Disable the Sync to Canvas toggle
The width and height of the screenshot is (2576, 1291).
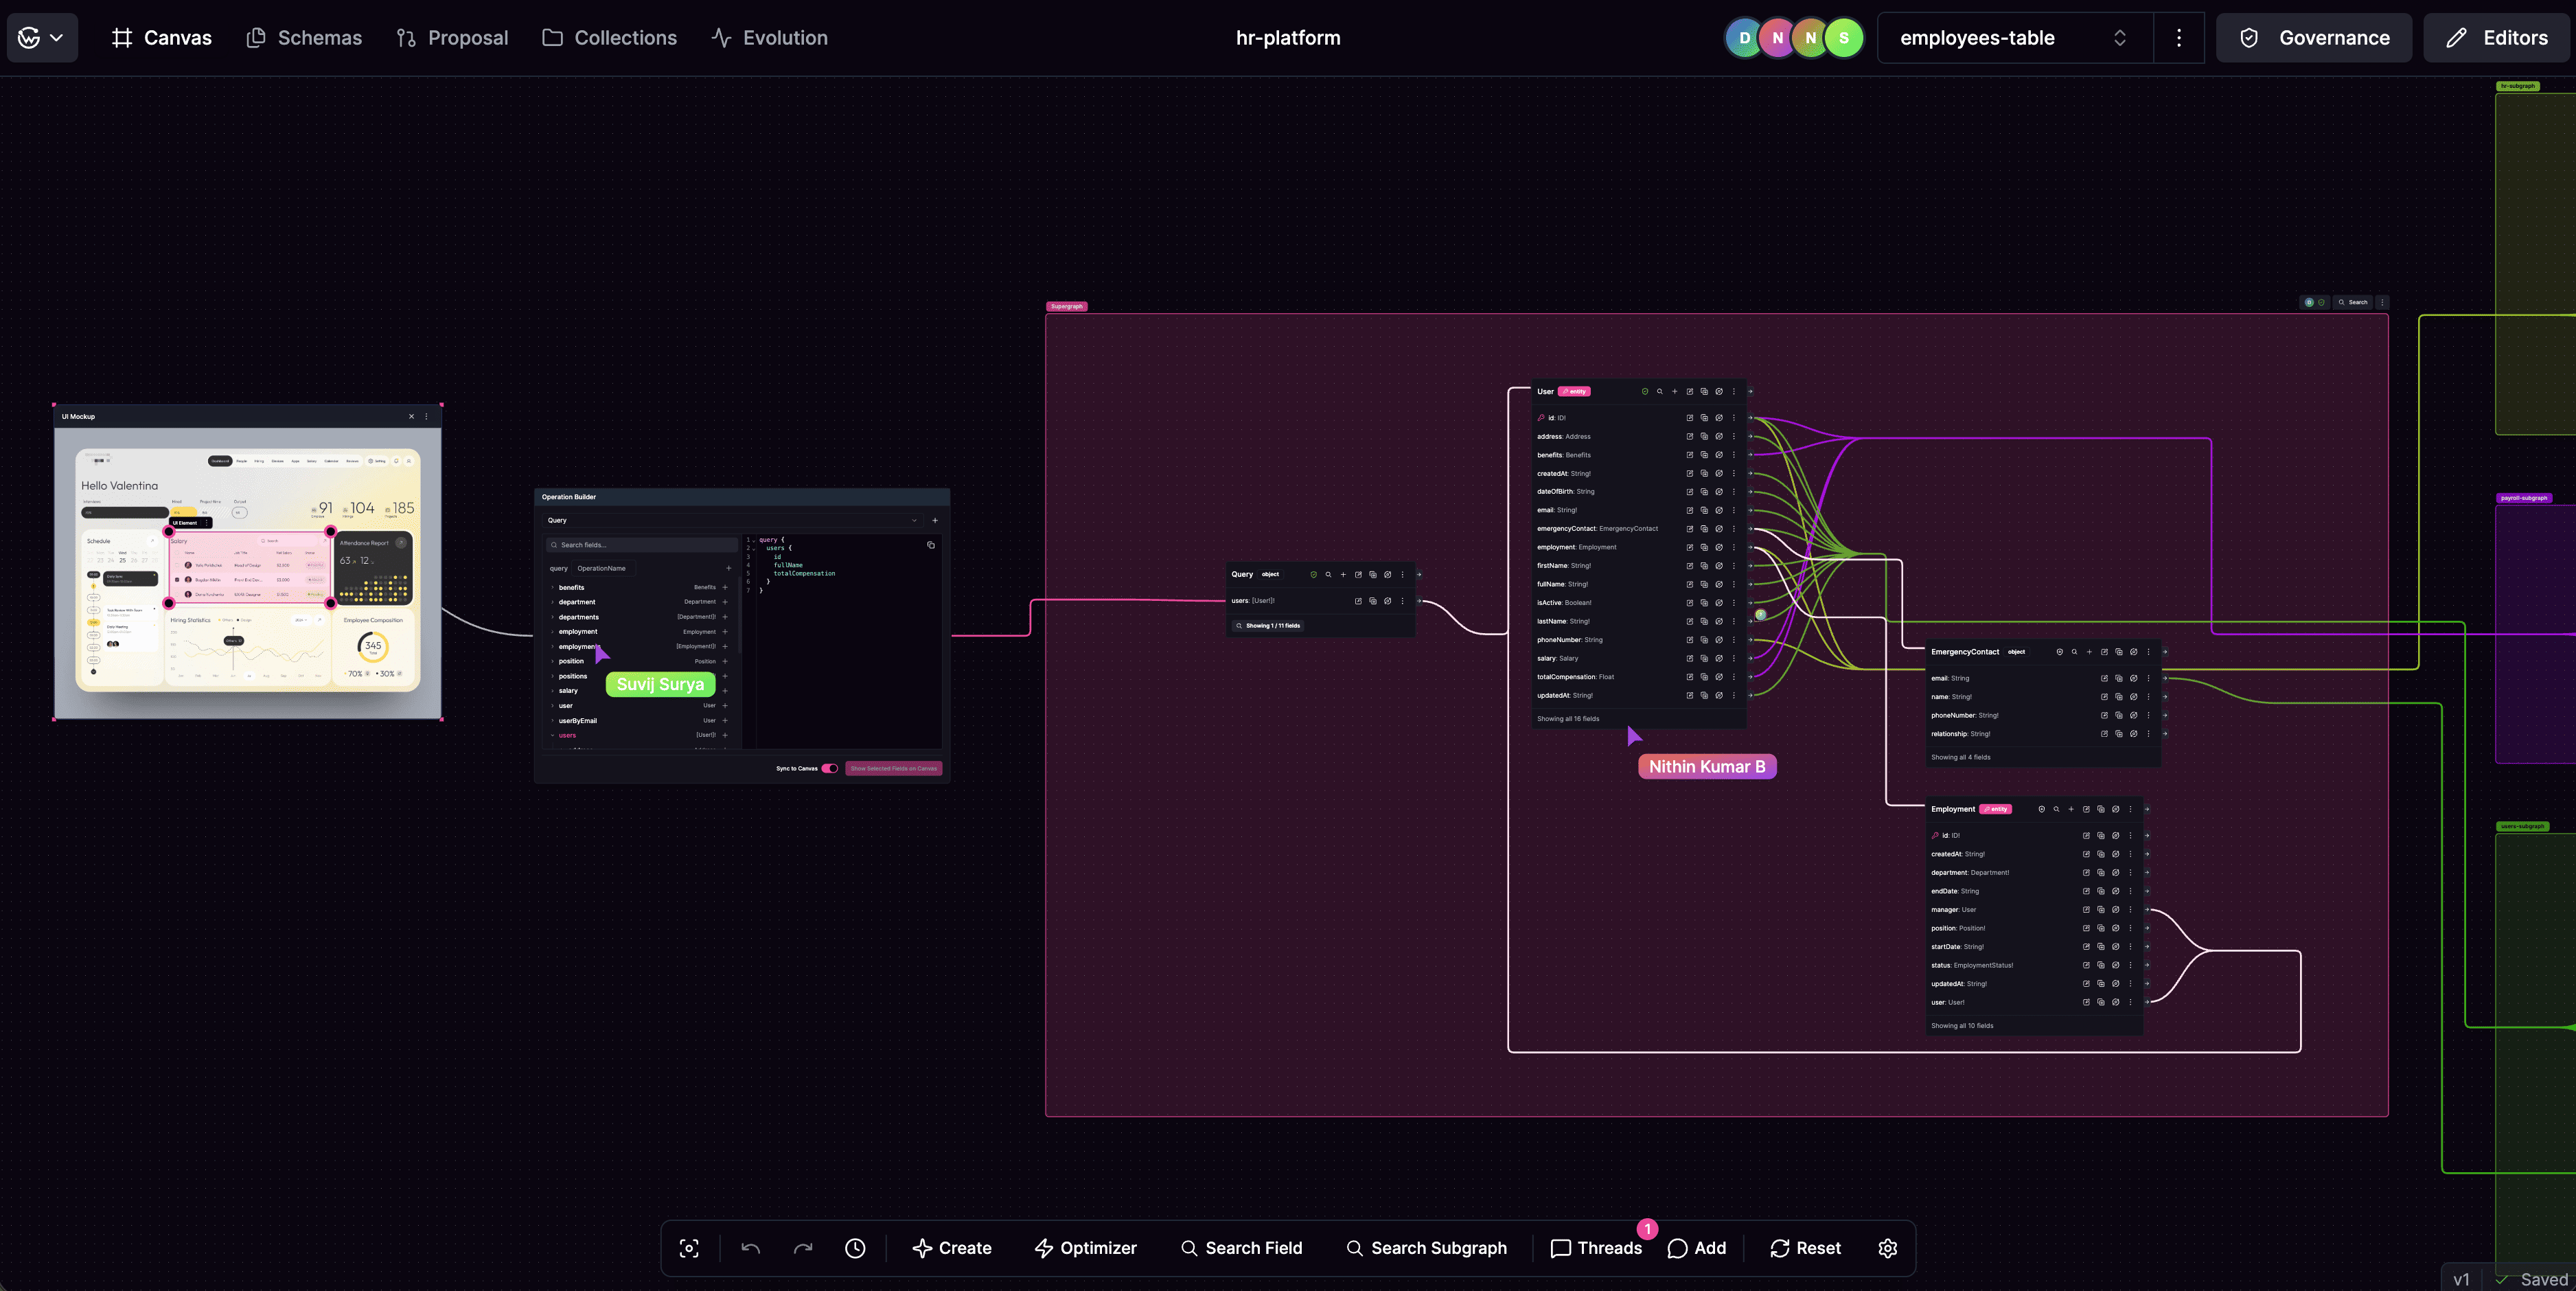829,768
